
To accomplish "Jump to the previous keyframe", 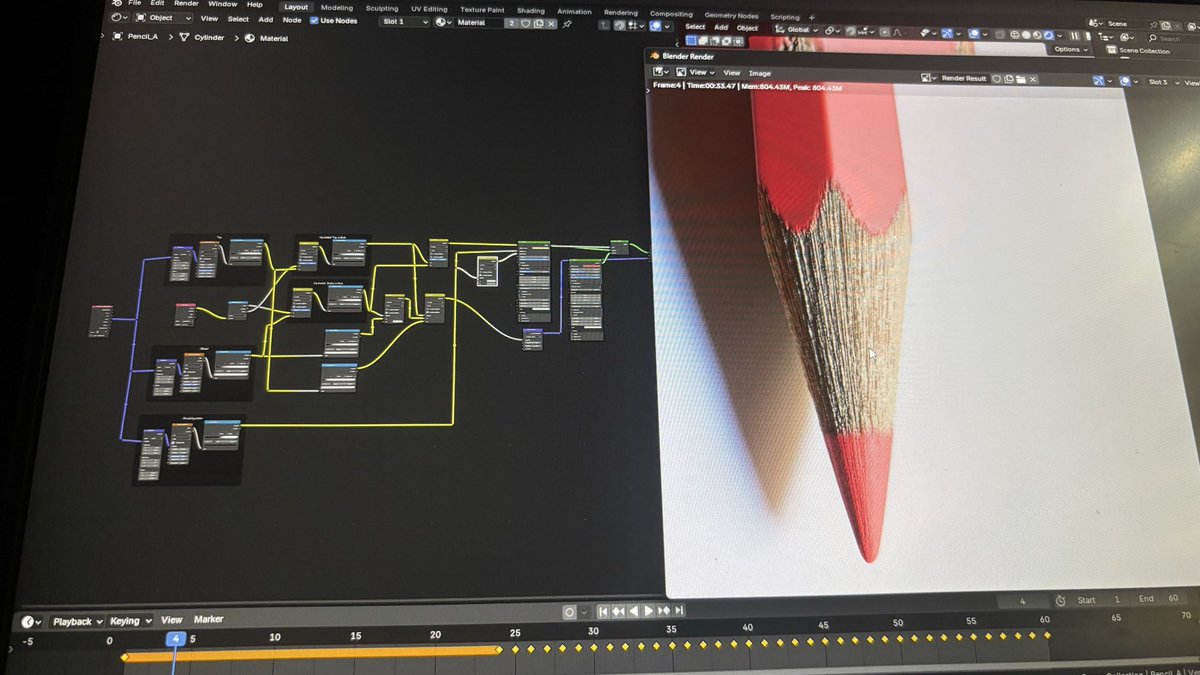I will point(618,611).
